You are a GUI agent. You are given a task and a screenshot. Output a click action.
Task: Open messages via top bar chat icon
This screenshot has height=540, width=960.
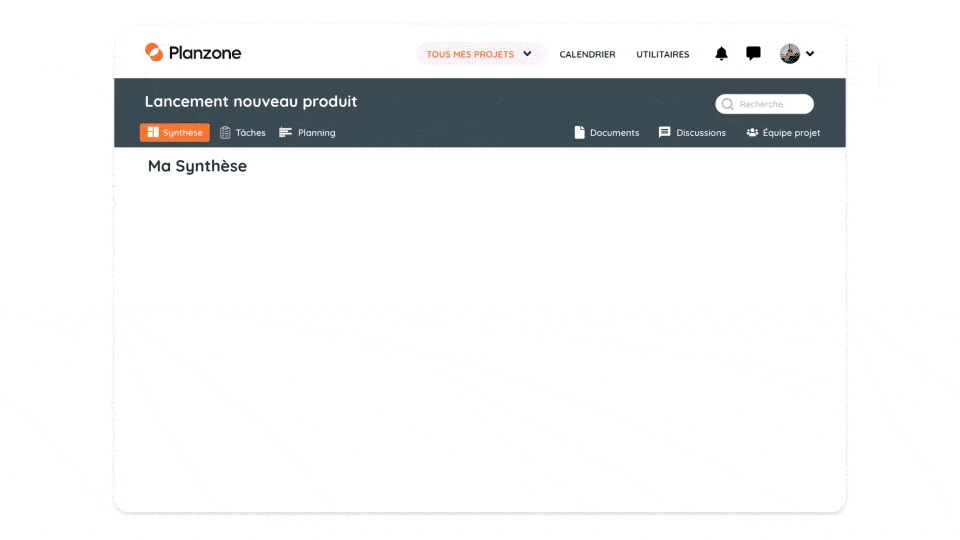[753, 54]
